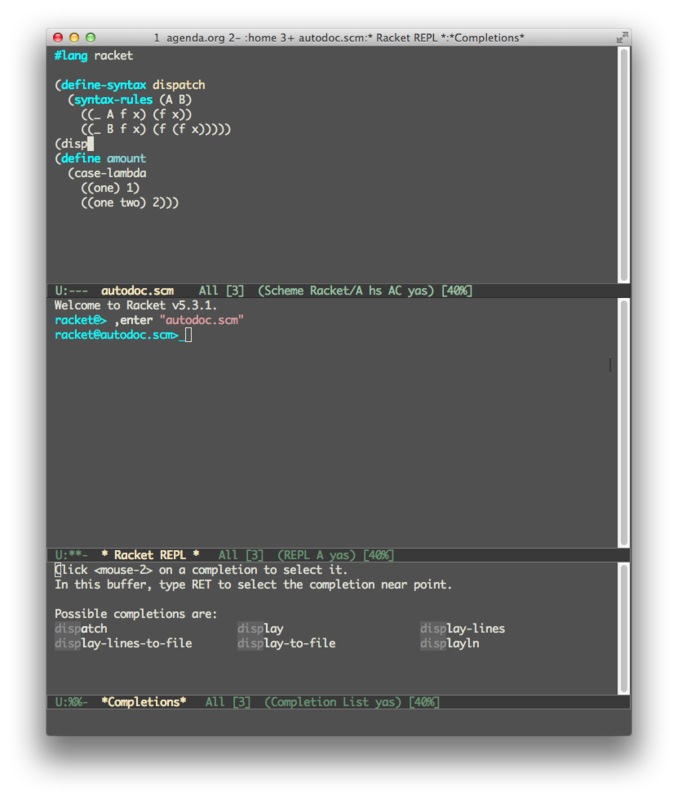Click the '* Racket REPL *' buffer name in mode line
The height and width of the screenshot is (800, 678).
150,555
